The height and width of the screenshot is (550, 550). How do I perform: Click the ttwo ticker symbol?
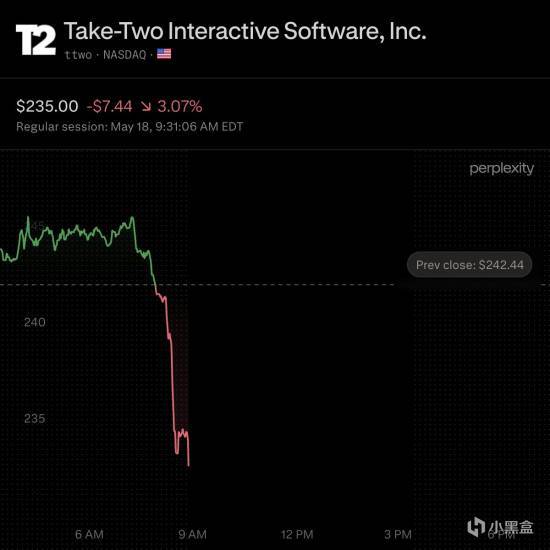pyautogui.click(x=78, y=55)
